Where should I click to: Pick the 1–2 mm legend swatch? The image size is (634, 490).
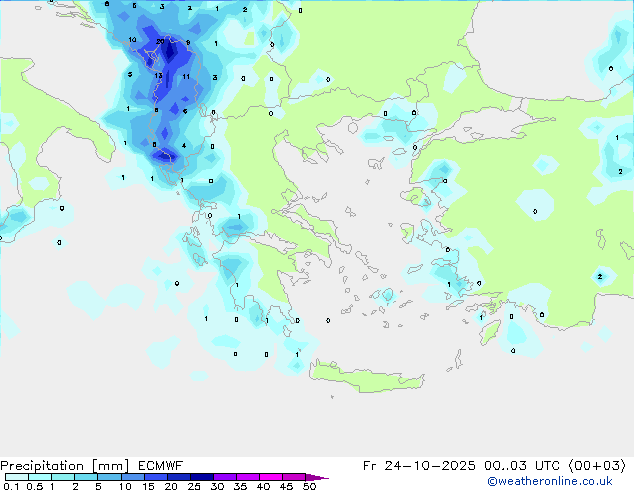click(63, 477)
